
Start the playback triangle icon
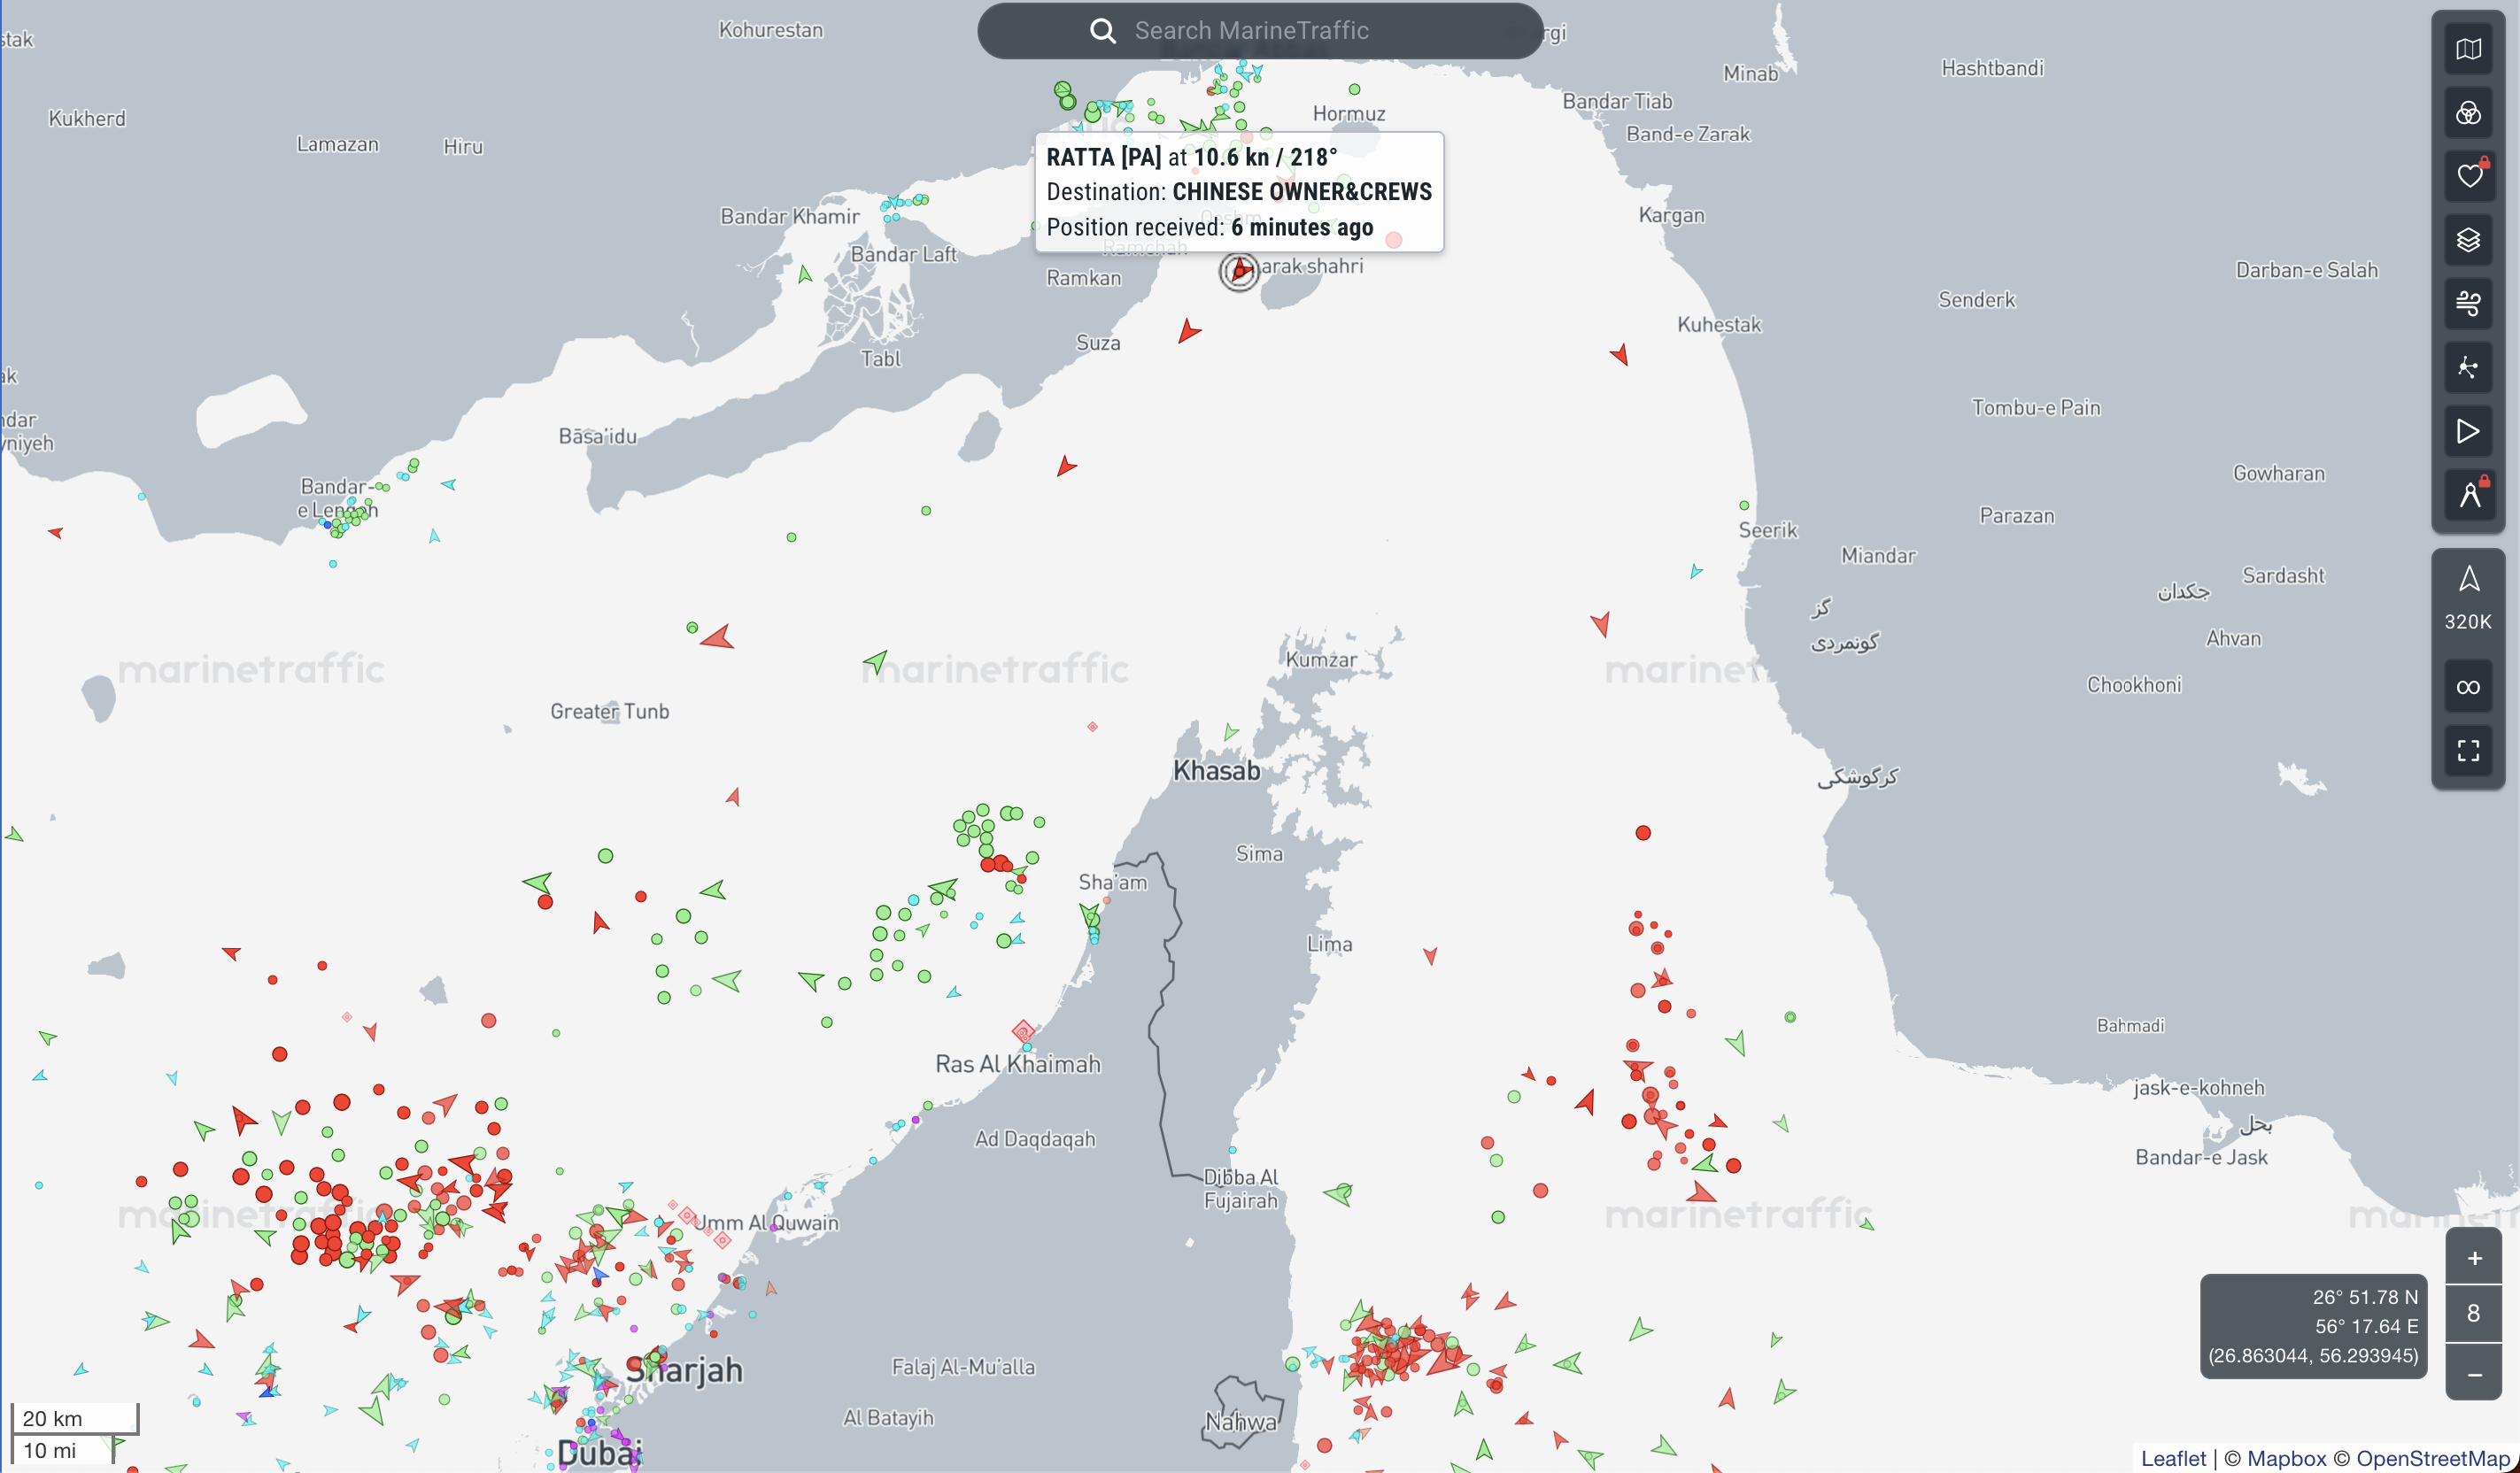(x=2467, y=431)
